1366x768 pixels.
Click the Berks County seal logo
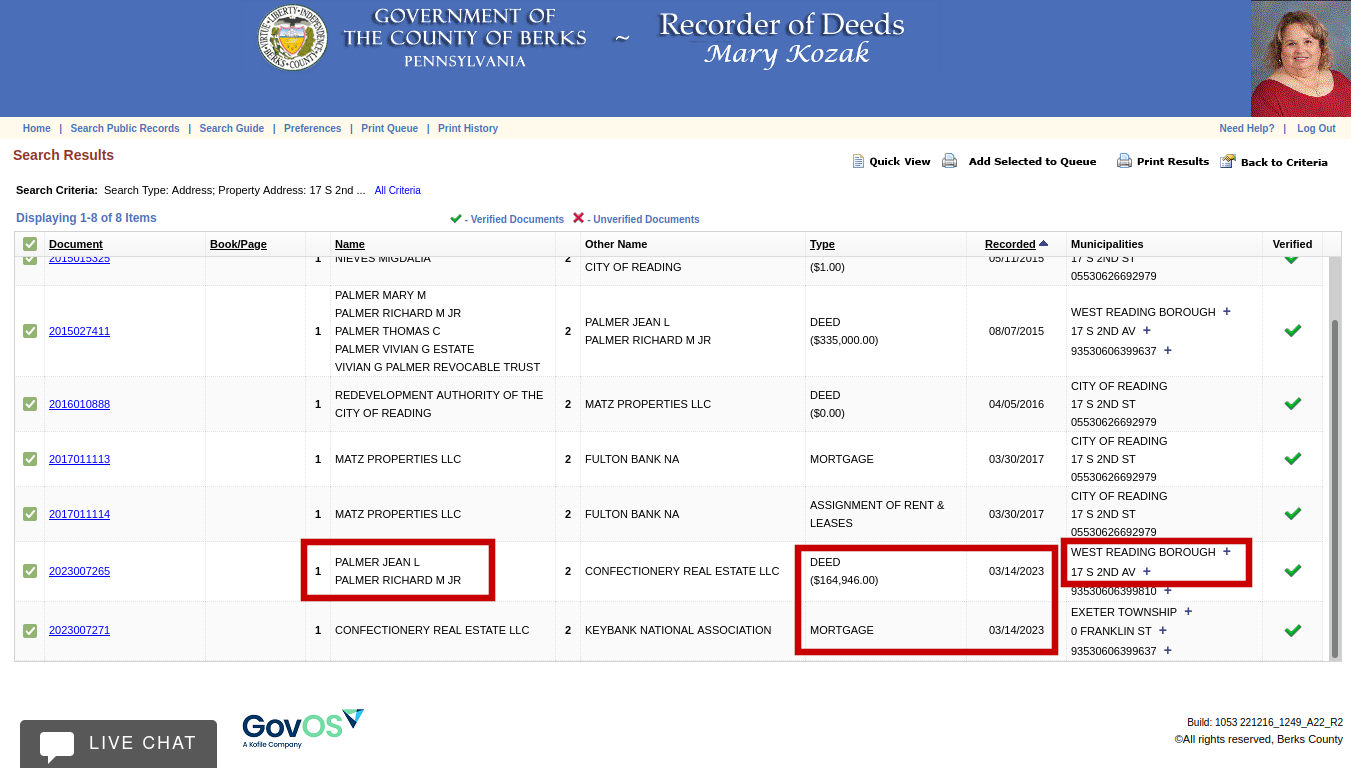pyautogui.click(x=292, y=39)
